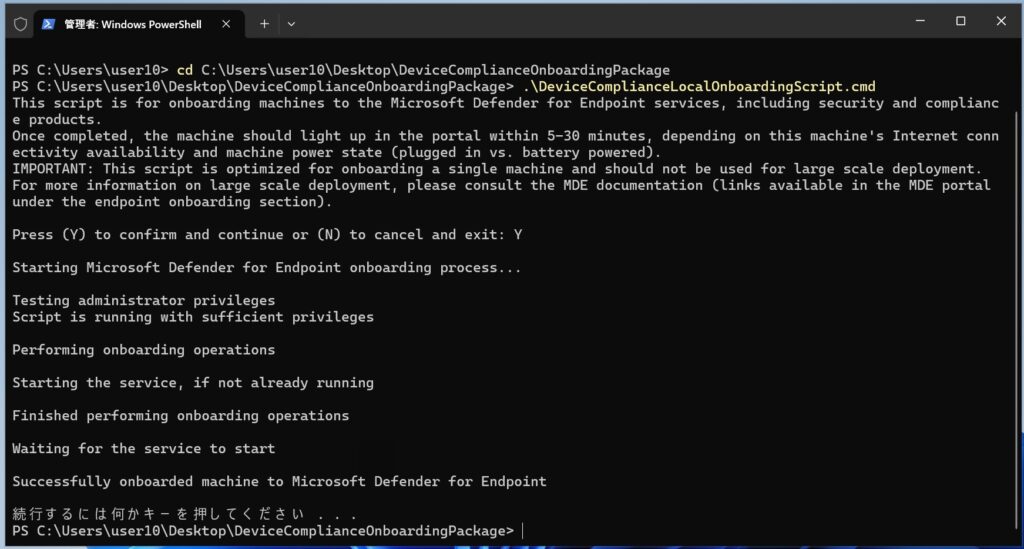Close the Windows PowerShell tab
The width and height of the screenshot is (1024, 549).
click(226, 24)
